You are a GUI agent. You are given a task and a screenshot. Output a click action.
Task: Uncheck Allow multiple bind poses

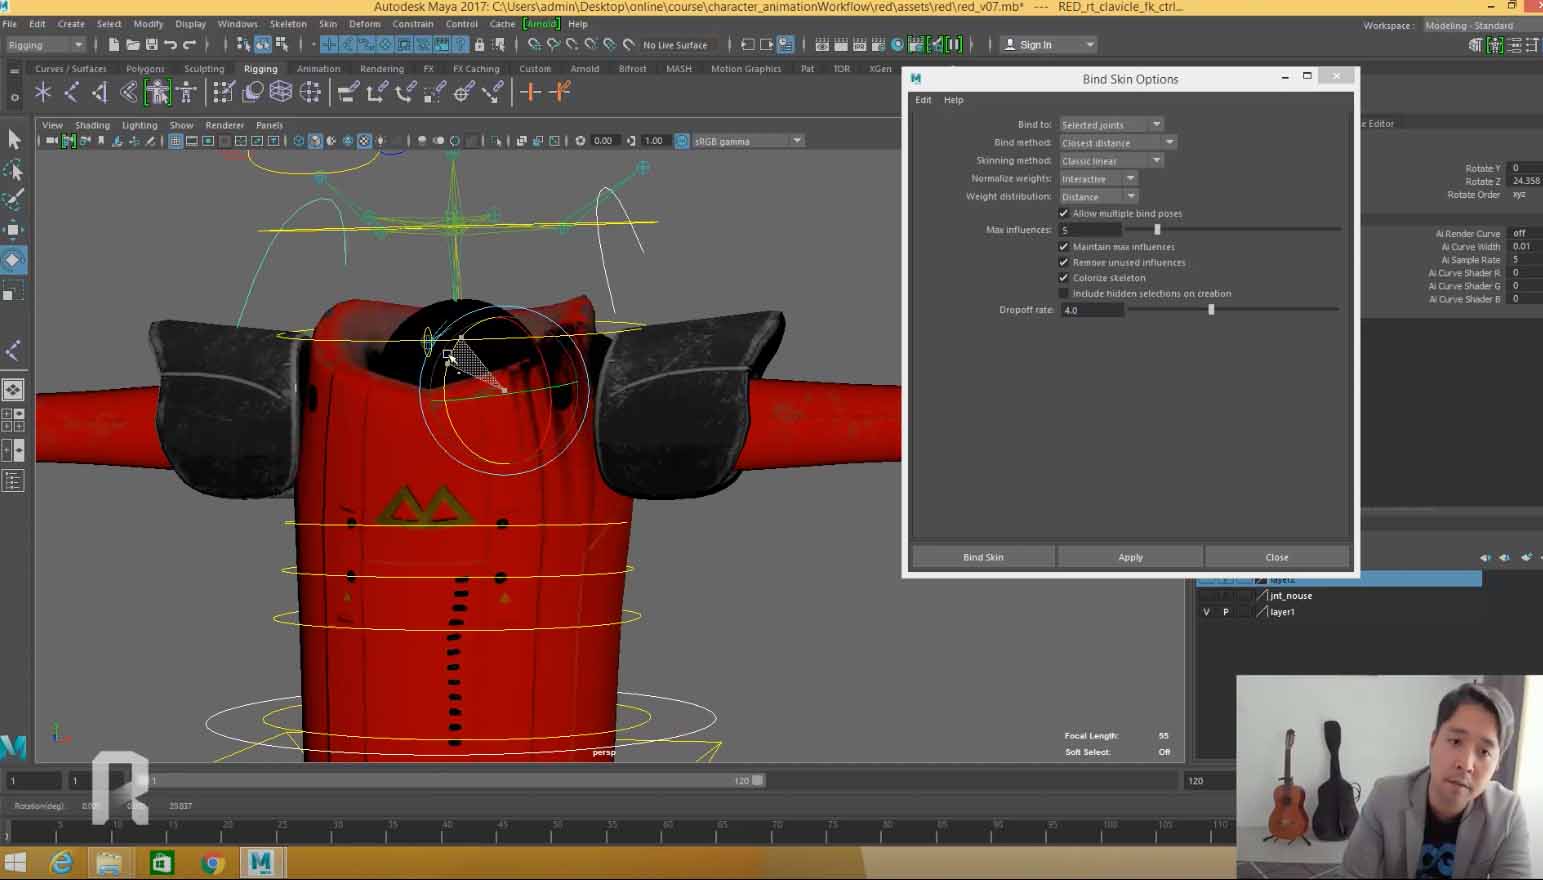click(1064, 214)
